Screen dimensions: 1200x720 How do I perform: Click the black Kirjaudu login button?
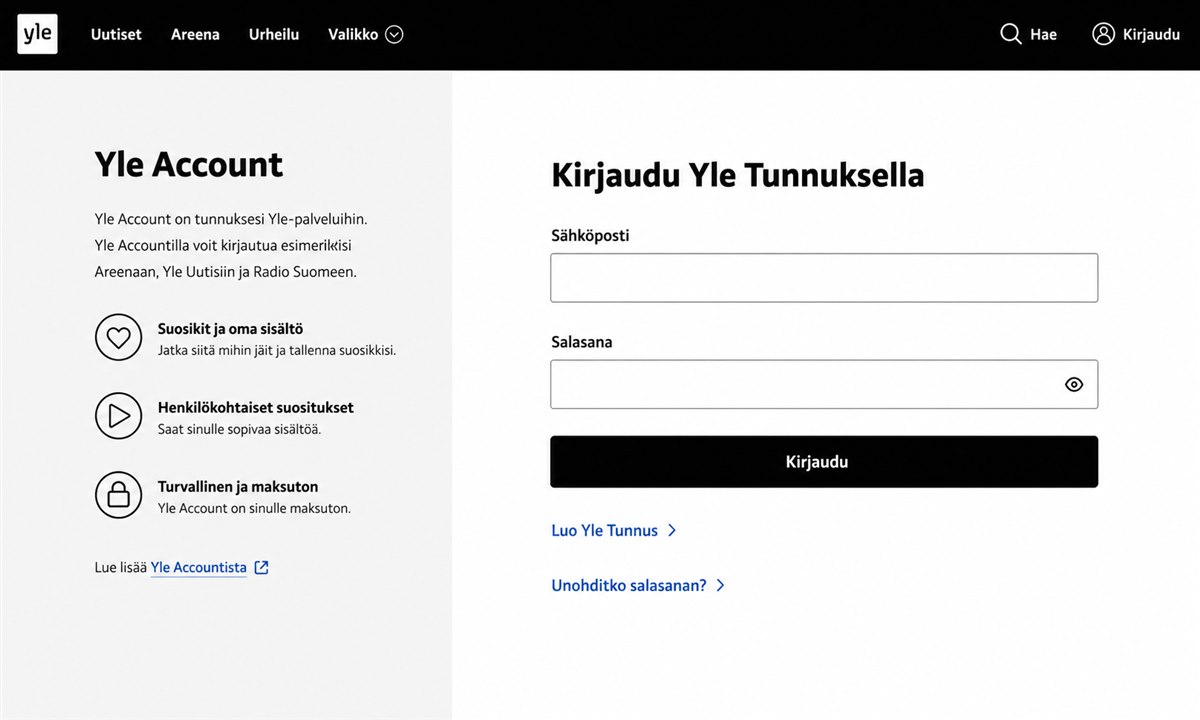point(824,462)
